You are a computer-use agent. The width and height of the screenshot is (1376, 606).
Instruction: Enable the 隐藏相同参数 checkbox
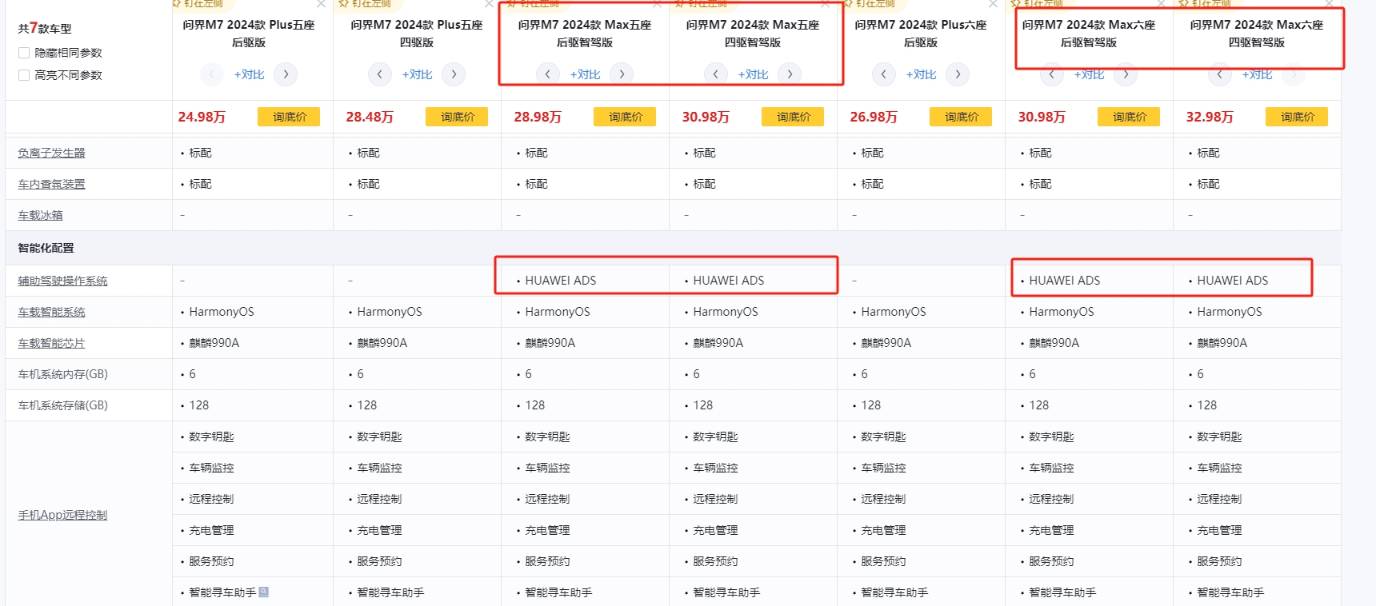24,53
